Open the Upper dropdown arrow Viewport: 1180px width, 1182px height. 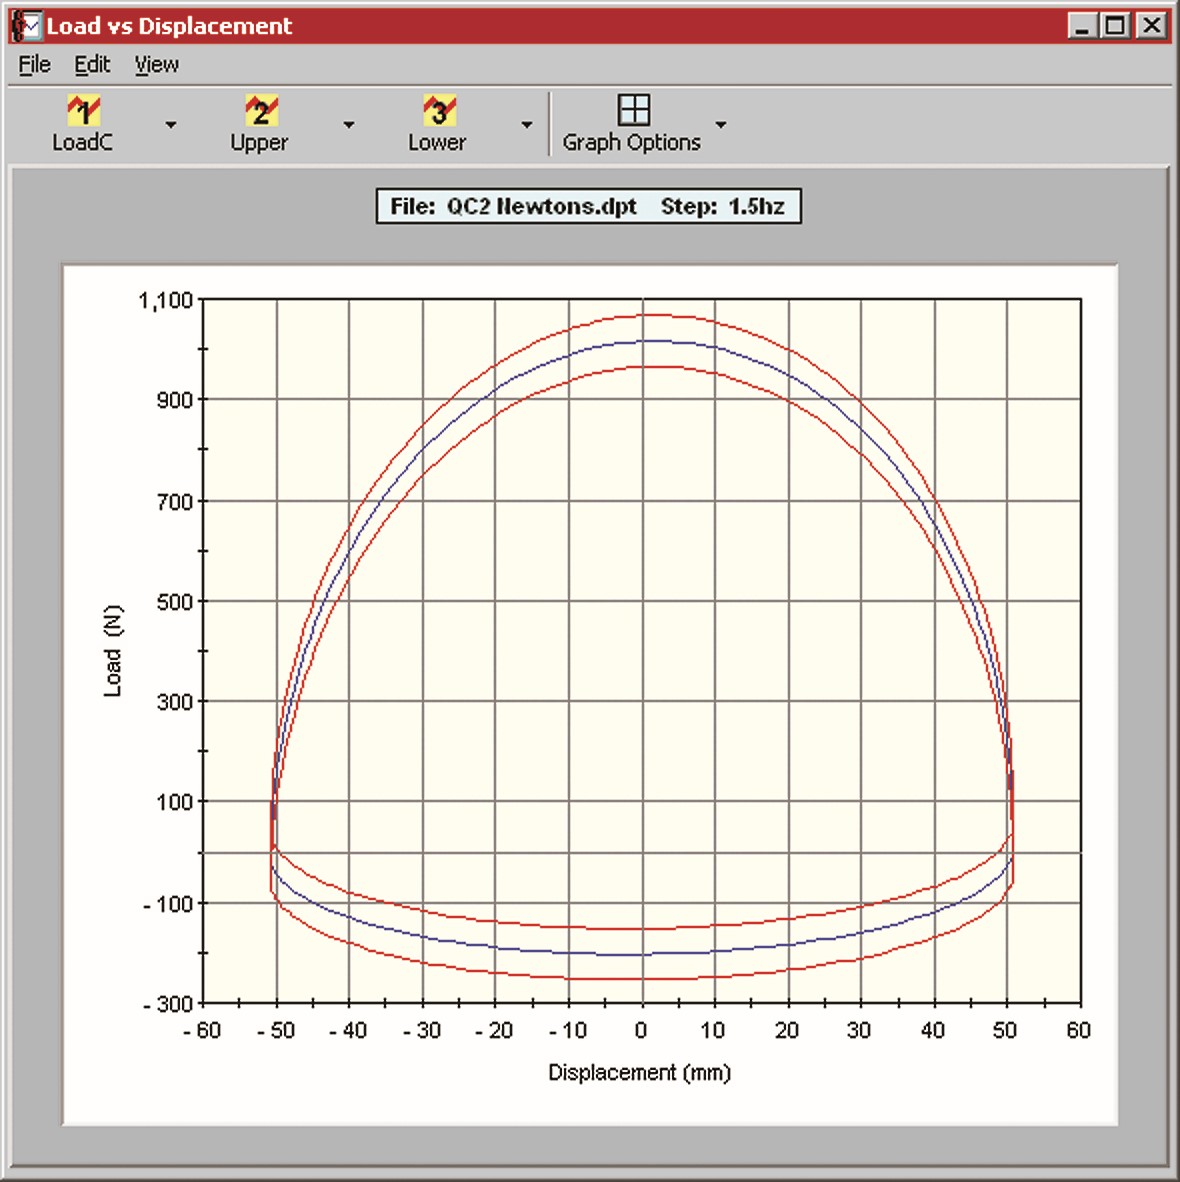(348, 125)
